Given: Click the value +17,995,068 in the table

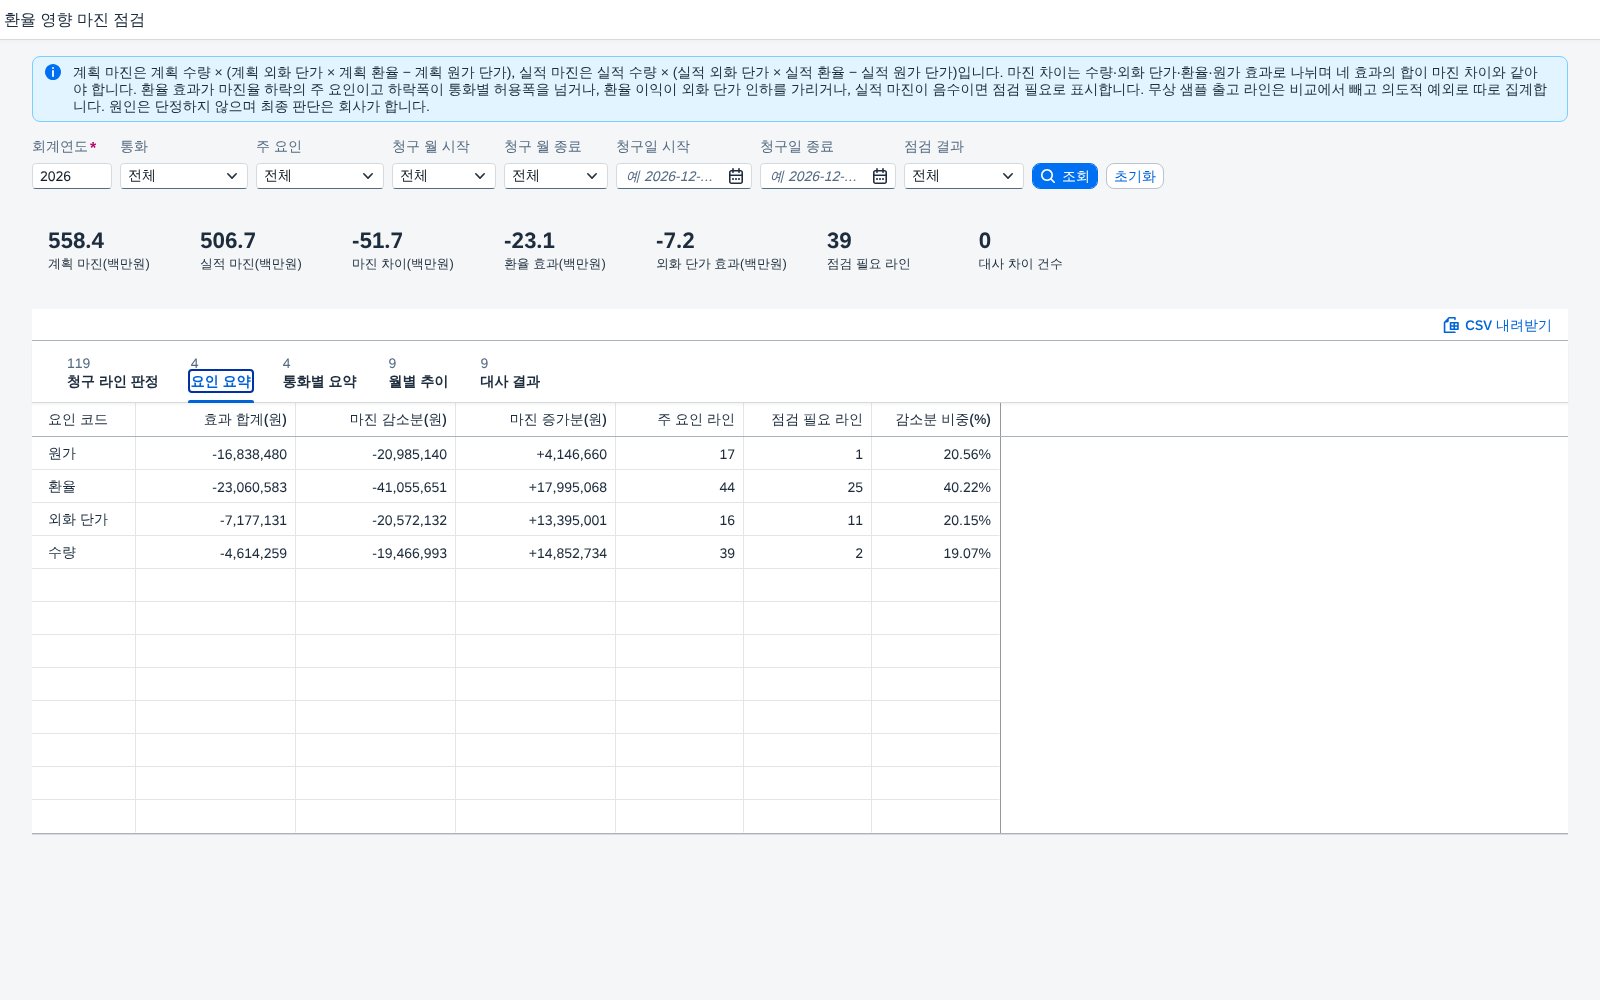Looking at the screenshot, I should [x=567, y=487].
